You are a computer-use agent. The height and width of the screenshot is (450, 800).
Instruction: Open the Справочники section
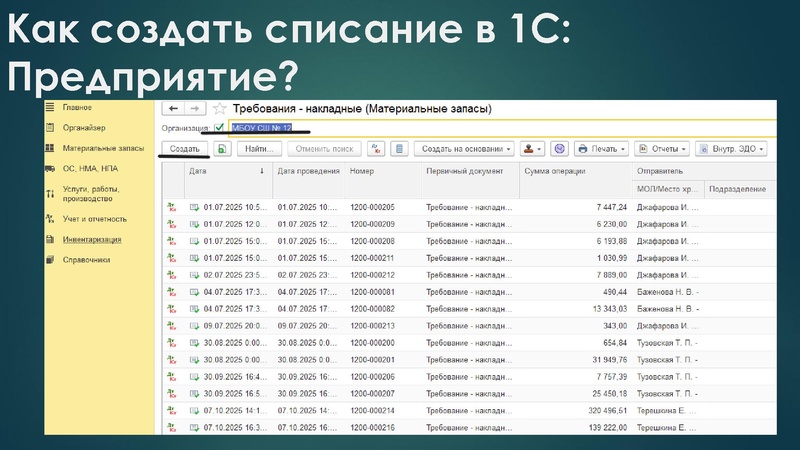tap(86, 260)
